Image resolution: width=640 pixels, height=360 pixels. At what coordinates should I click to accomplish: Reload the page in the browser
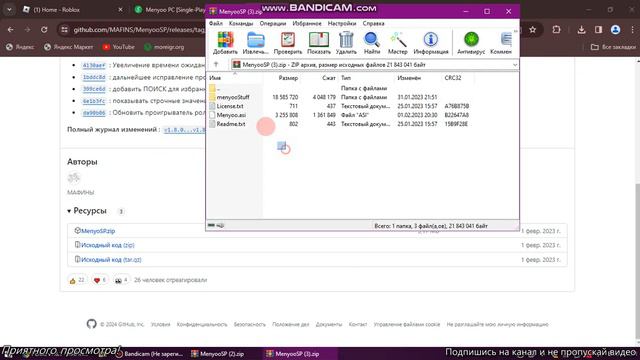[x=44, y=30]
